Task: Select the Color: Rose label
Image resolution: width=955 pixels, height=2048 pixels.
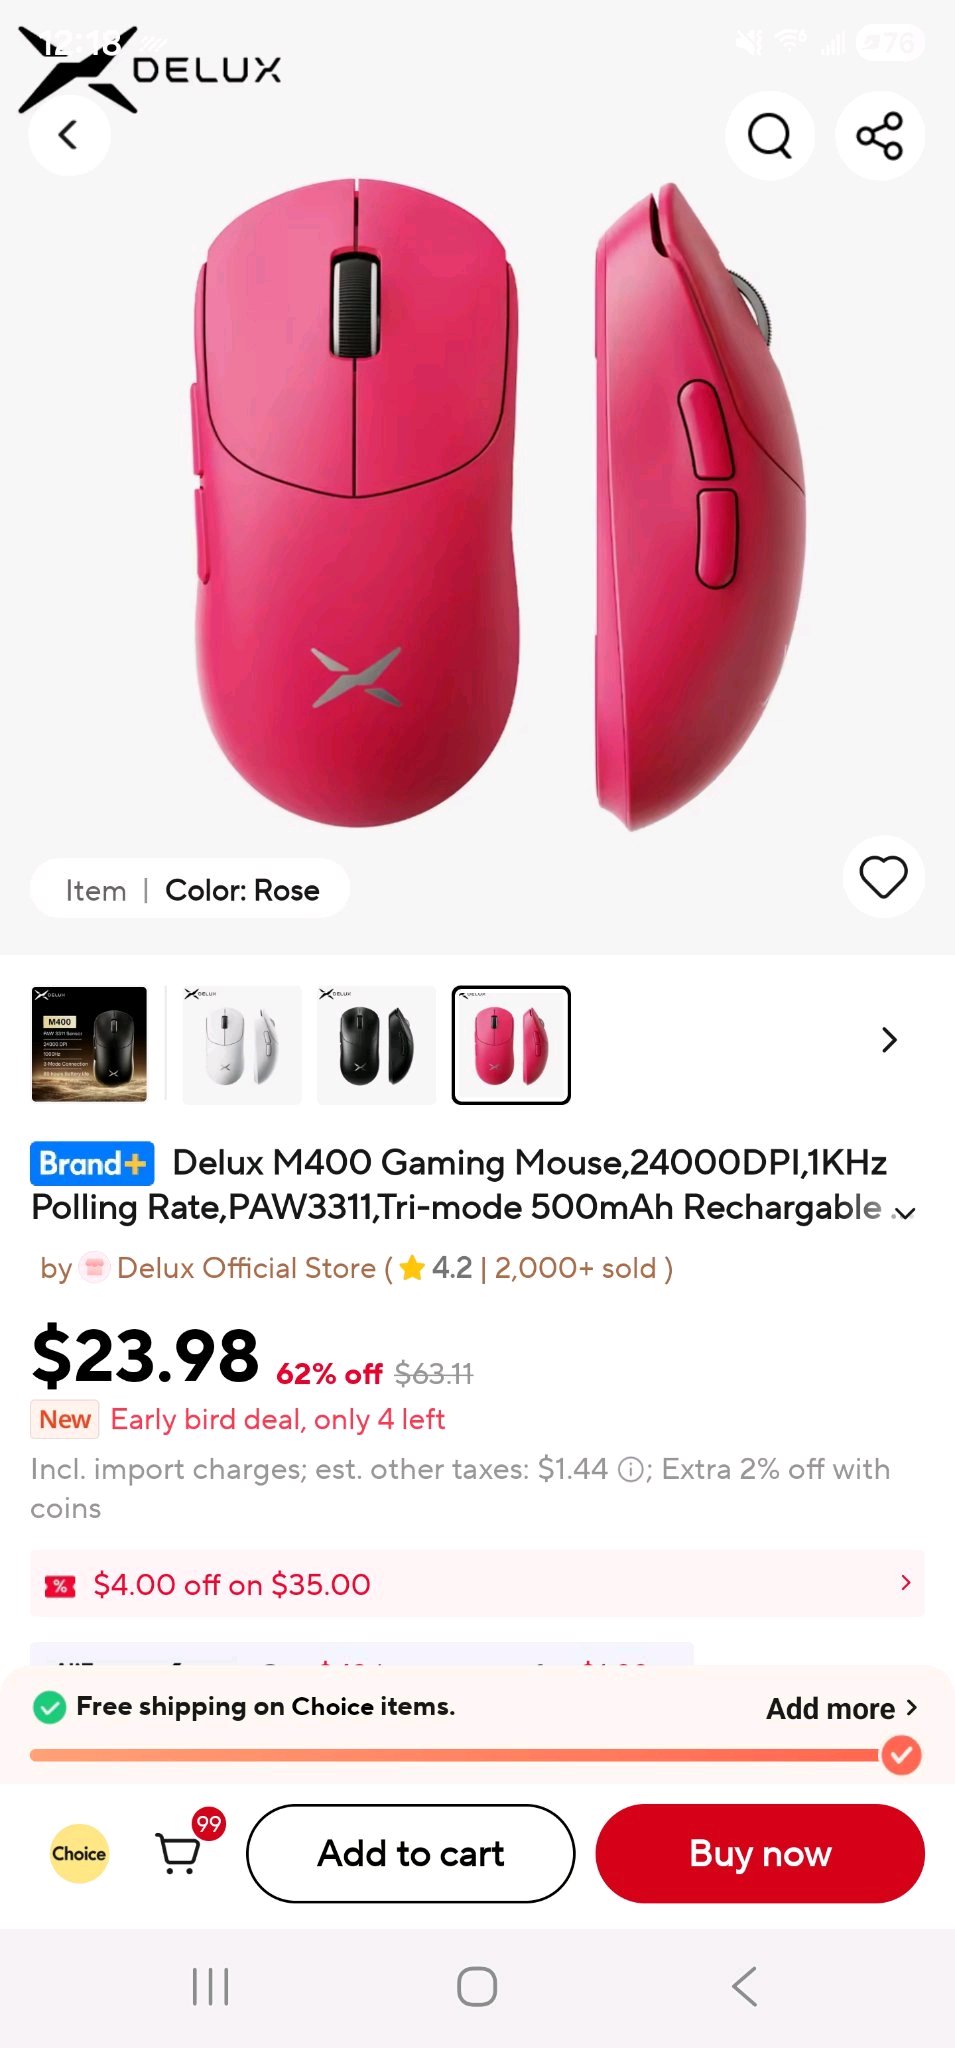Action: pos(243,890)
